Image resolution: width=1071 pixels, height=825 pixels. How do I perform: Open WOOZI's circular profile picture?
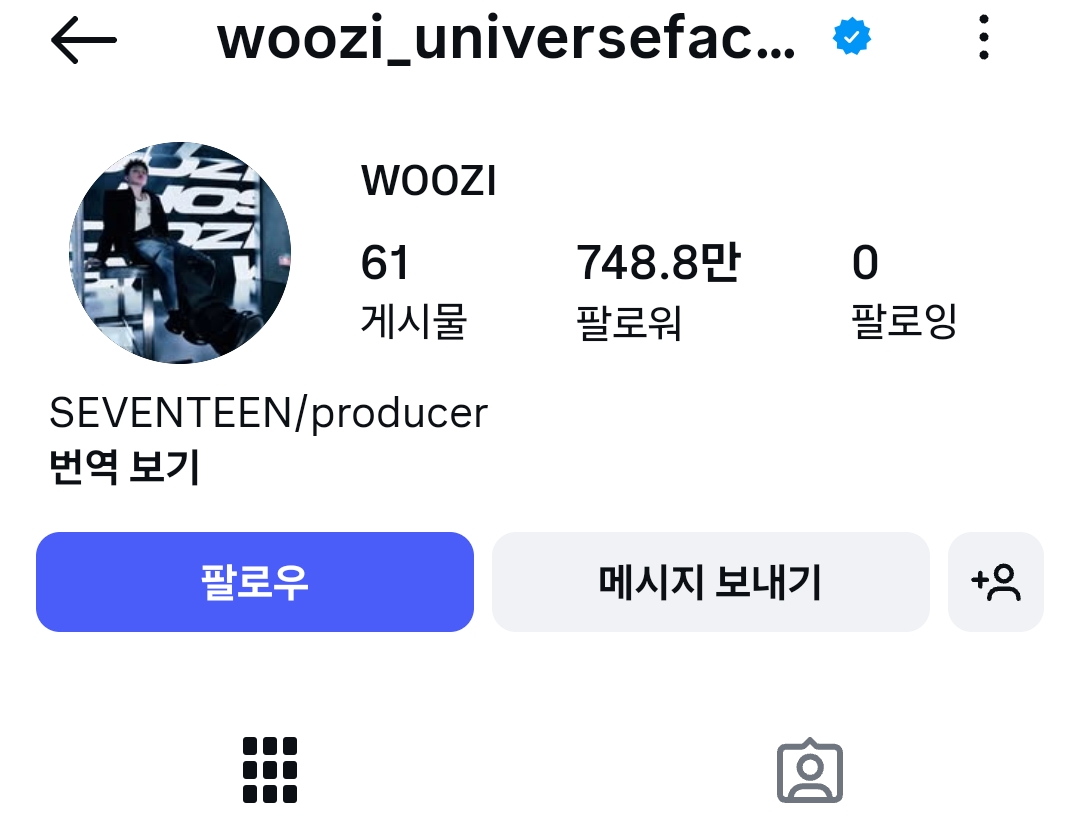[180, 253]
